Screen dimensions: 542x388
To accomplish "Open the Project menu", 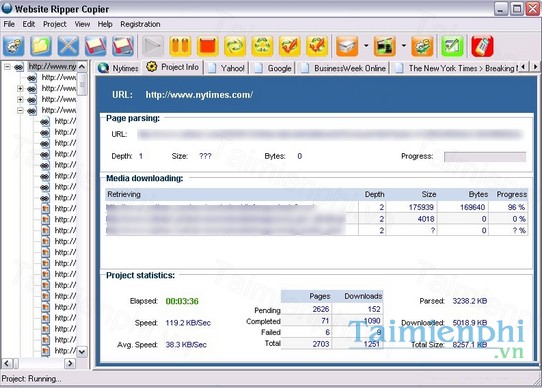I will click(x=55, y=24).
